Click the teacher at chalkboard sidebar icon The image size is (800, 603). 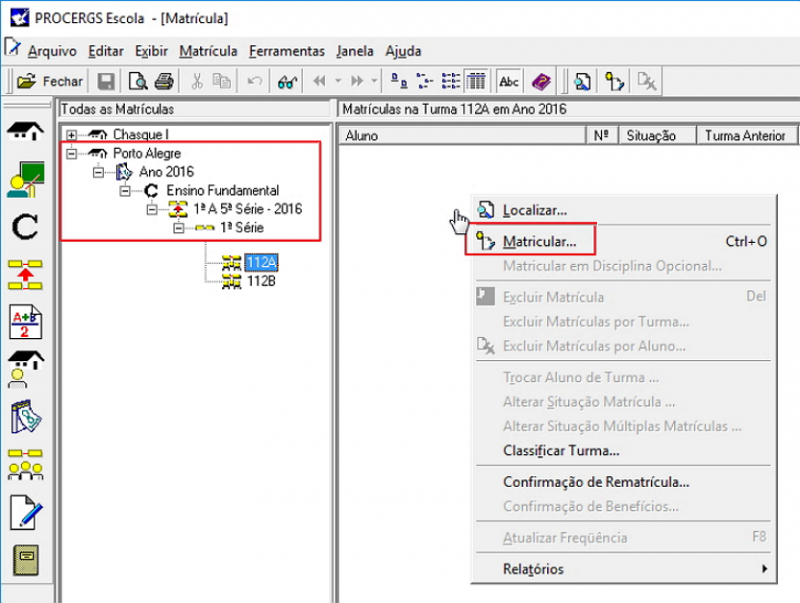tap(26, 180)
